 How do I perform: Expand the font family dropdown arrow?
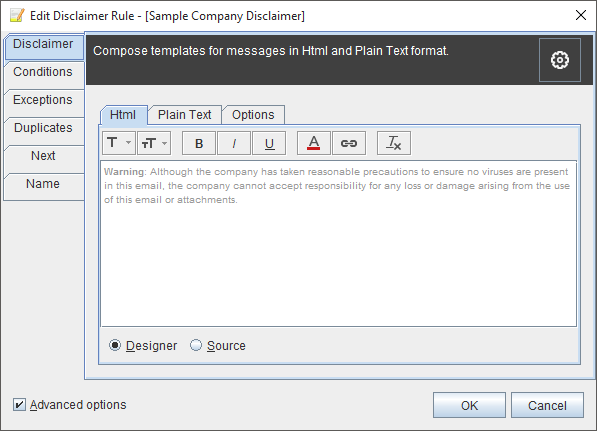coord(129,143)
